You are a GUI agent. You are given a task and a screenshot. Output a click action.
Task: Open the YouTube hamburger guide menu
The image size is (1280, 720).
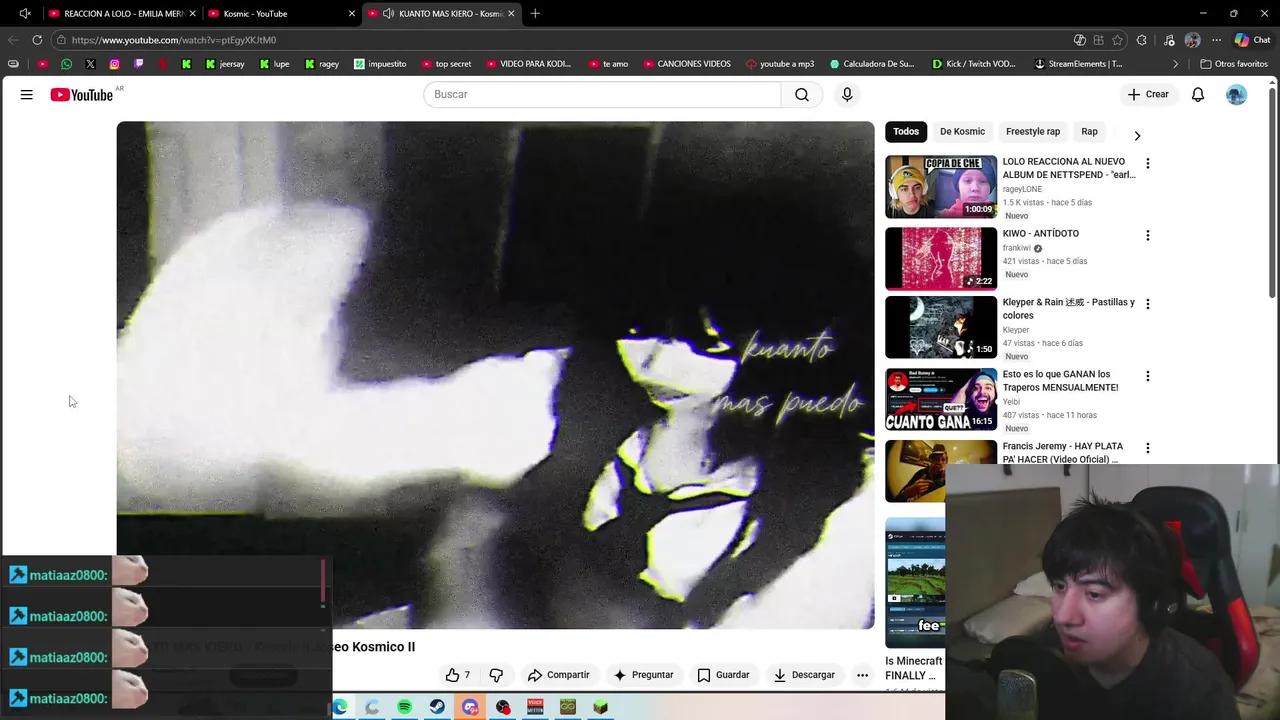[27, 94]
